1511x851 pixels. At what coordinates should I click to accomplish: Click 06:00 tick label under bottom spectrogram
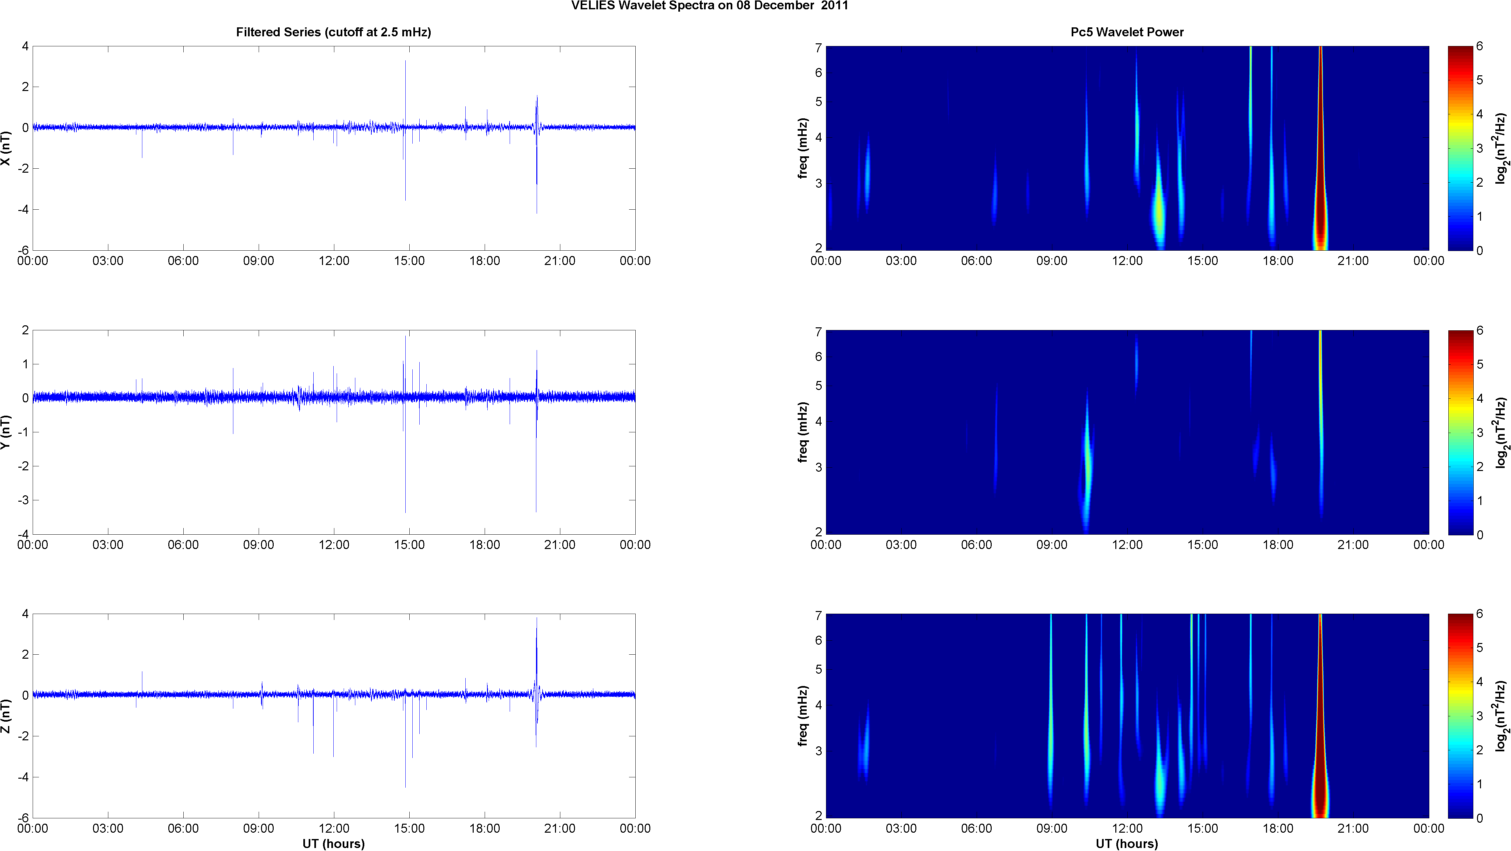coord(976,828)
